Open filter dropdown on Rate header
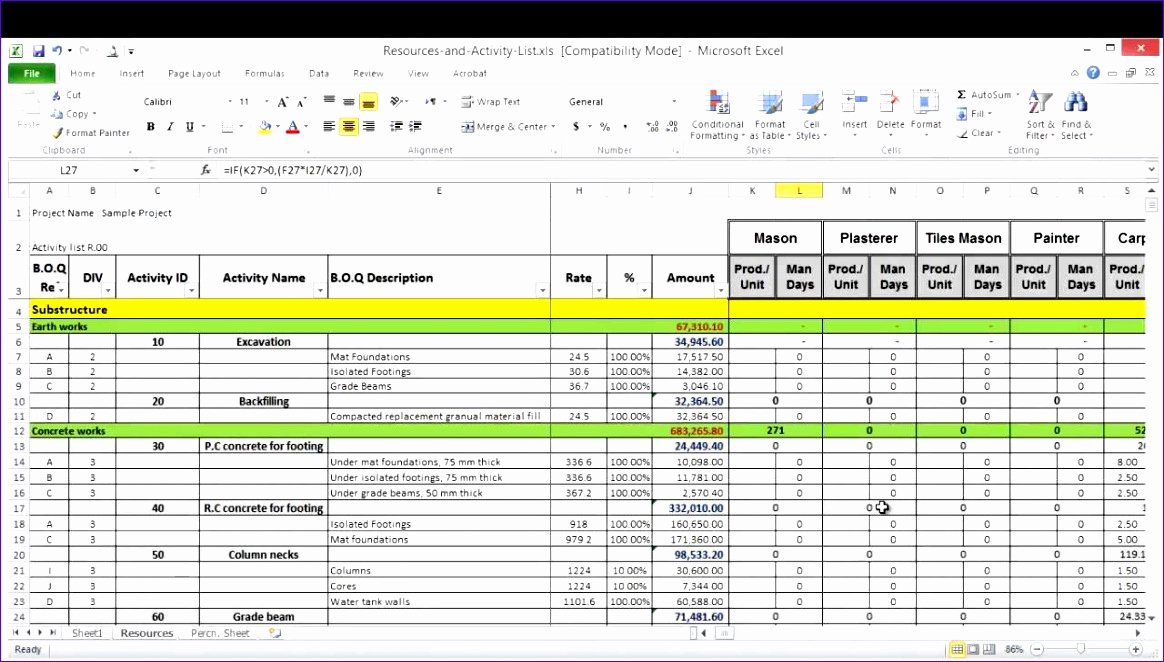This screenshot has width=1164, height=662. (x=599, y=290)
